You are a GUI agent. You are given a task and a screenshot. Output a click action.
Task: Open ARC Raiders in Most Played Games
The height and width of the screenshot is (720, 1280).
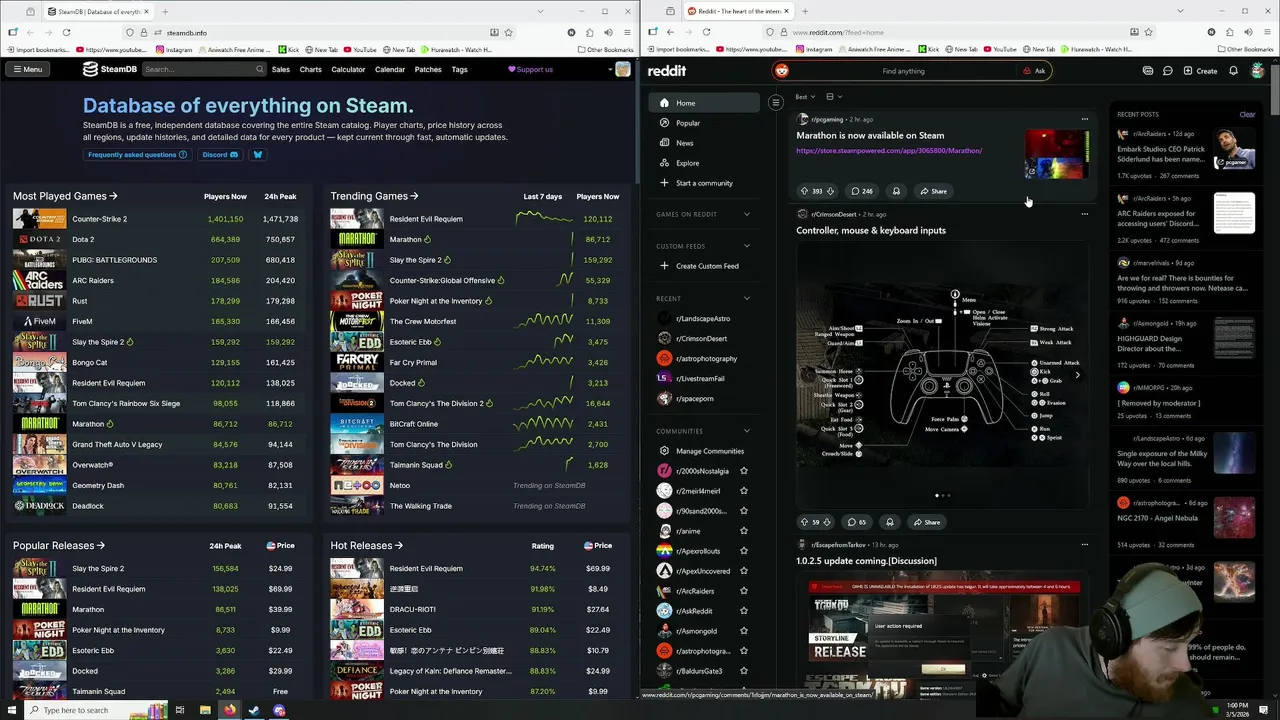pyautogui.click(x=93, y=281)
